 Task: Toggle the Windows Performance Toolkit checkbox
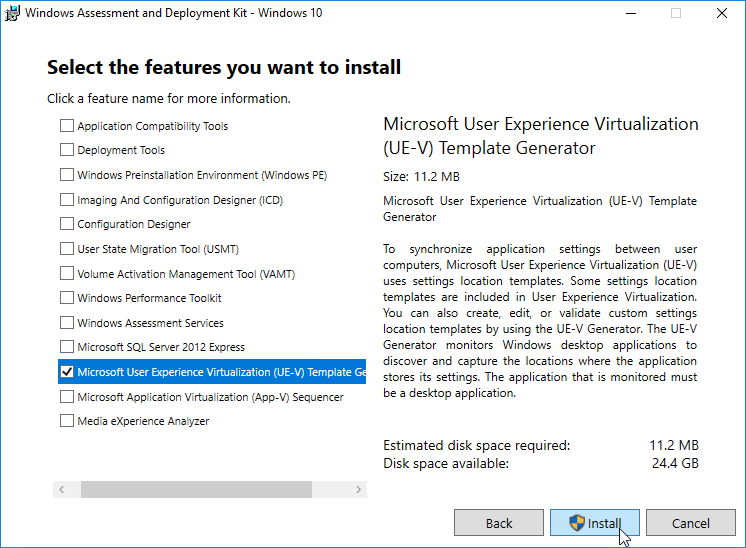pyautogui.click(x=67, y=298)
